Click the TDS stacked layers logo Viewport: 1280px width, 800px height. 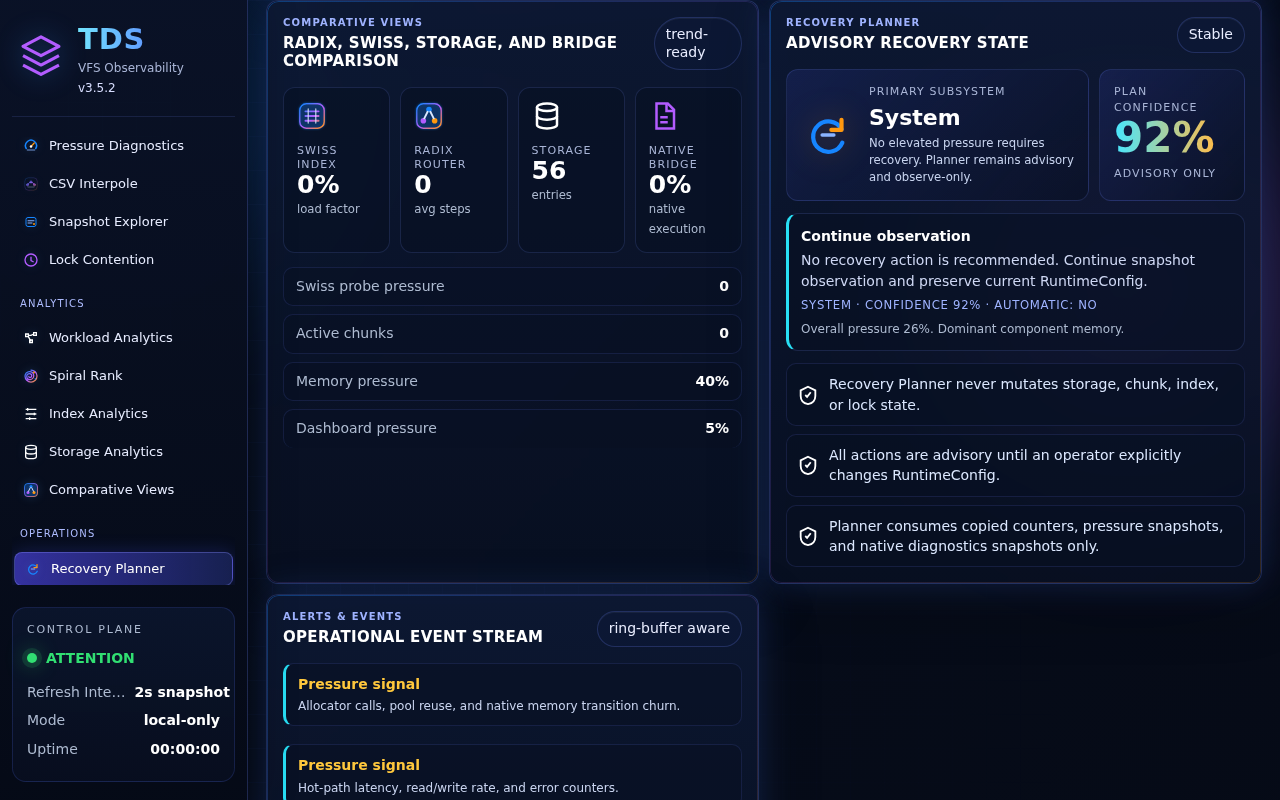click(x=41, y=55)
